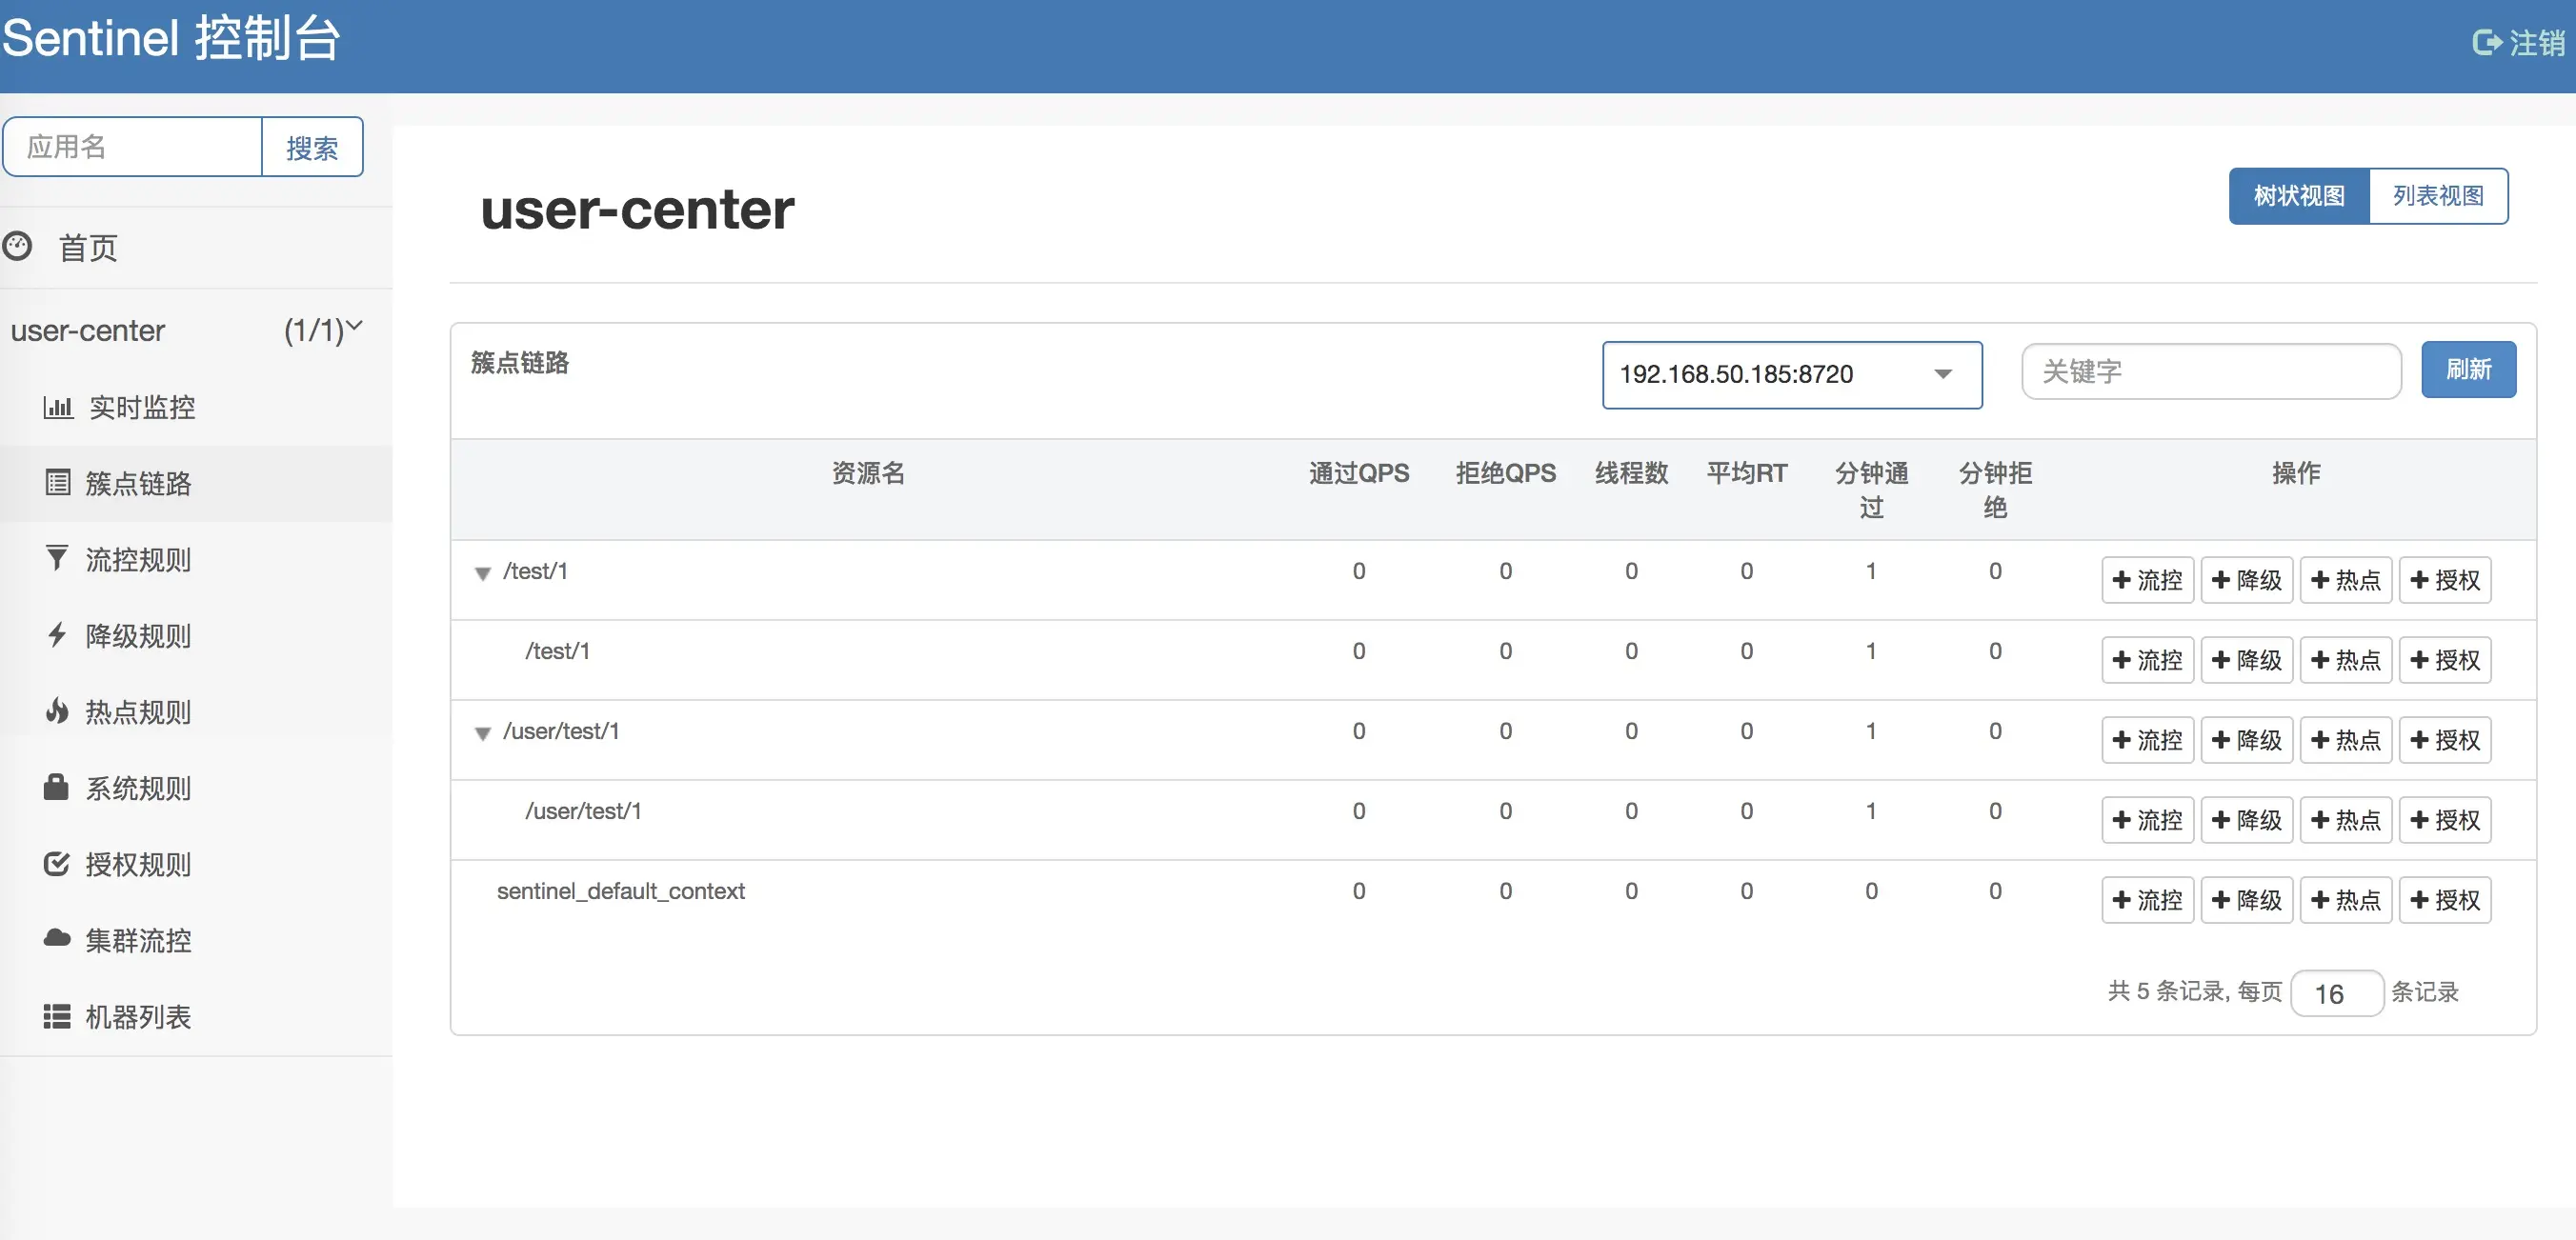Click the lock icon for 系统规则

click(x=56, y=787)
